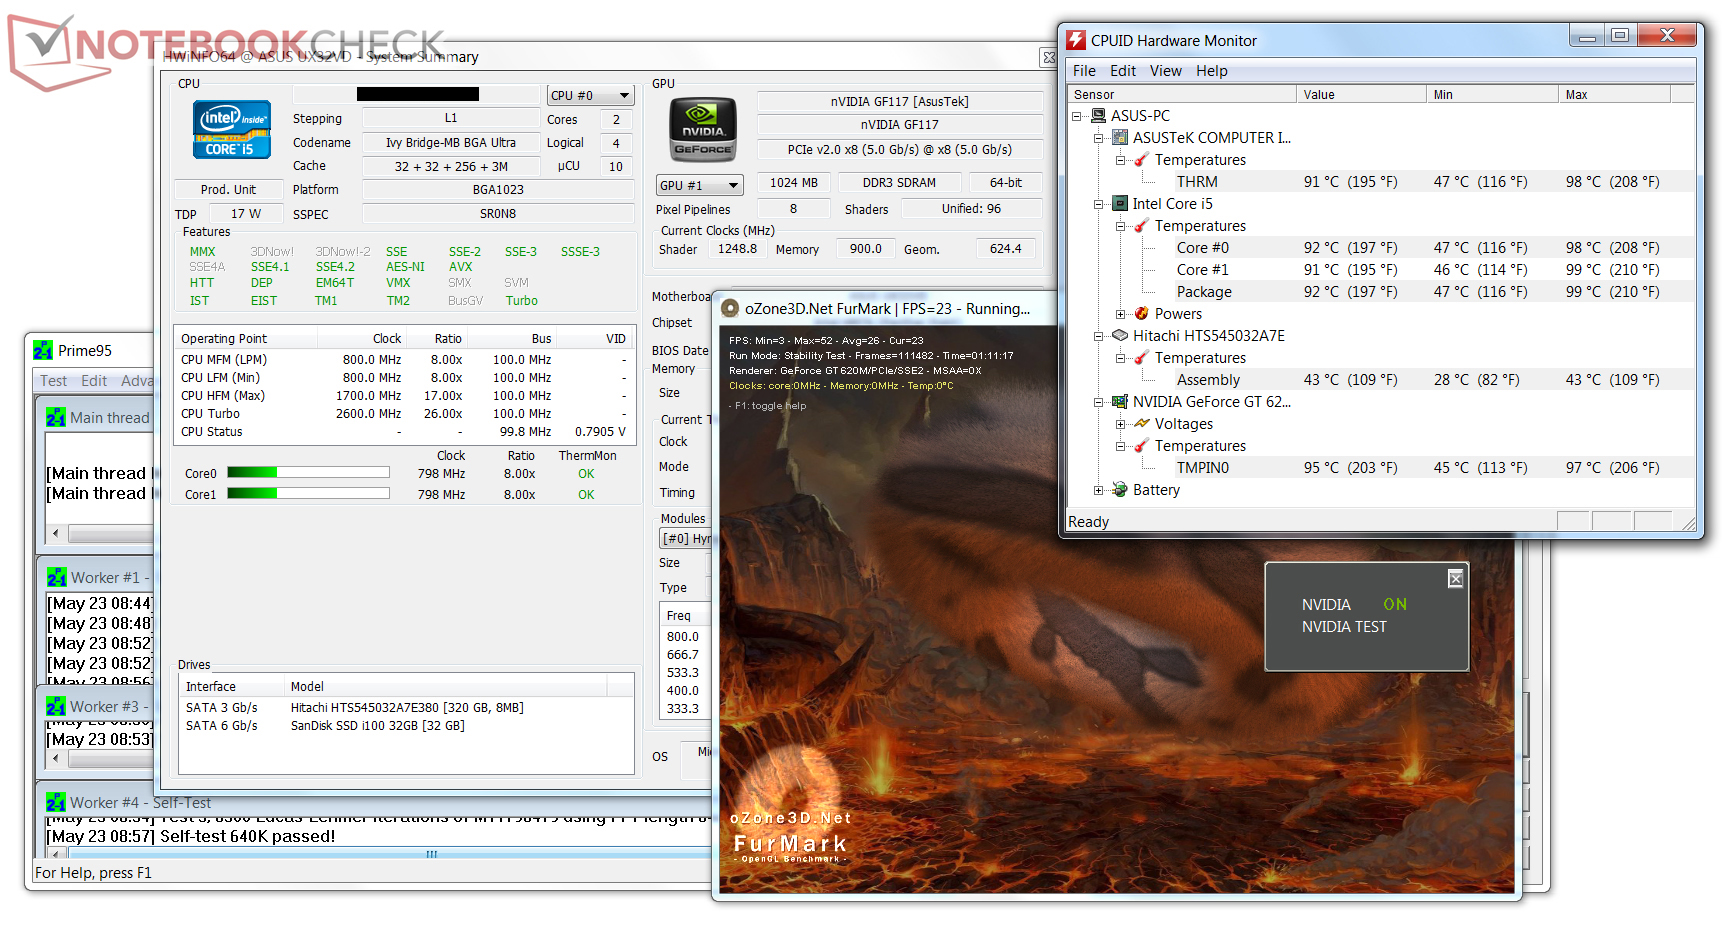1731x929 pixels.
Task: Close the NVIDIA ON overlay panel
Action: click(x=1455, y=578)
